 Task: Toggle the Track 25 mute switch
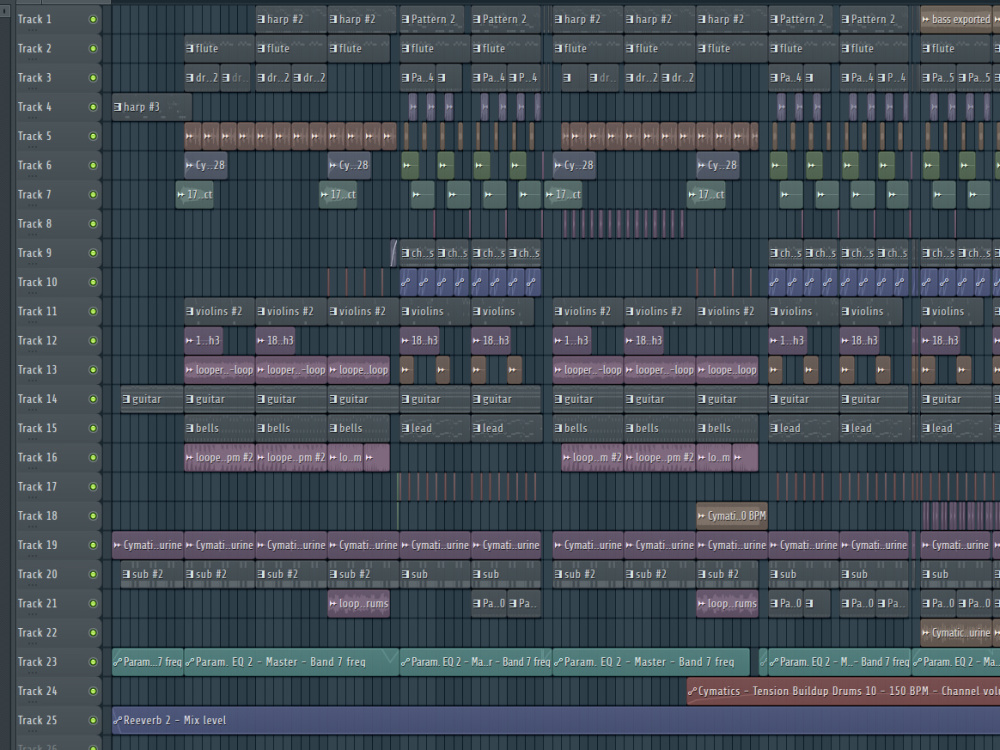93,720
